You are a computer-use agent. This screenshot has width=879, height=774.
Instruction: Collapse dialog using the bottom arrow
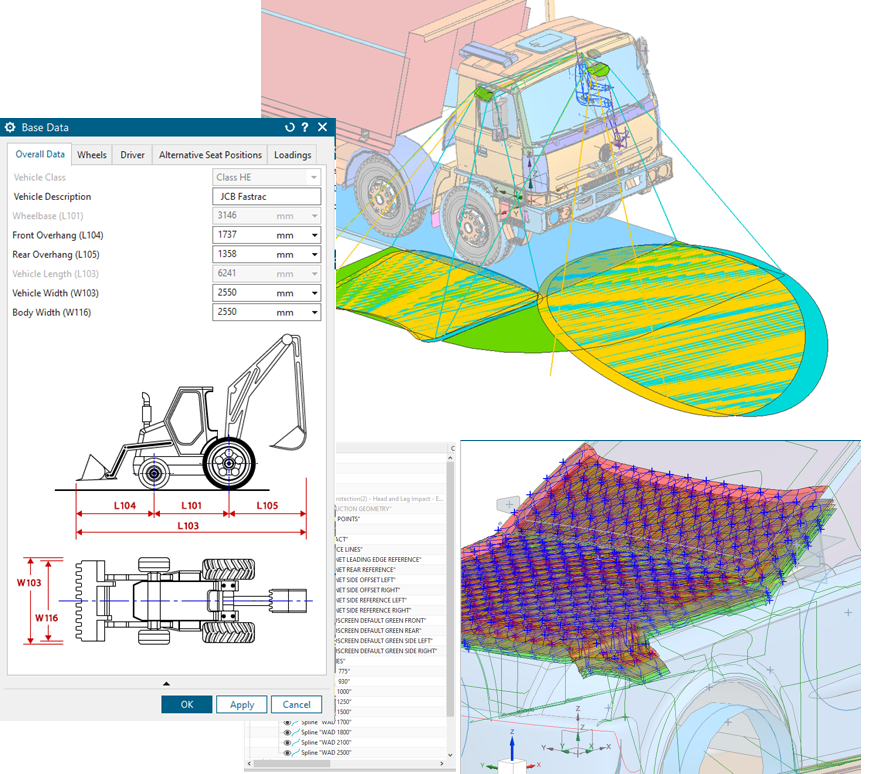pyautogui.click(x=166, y=684)
